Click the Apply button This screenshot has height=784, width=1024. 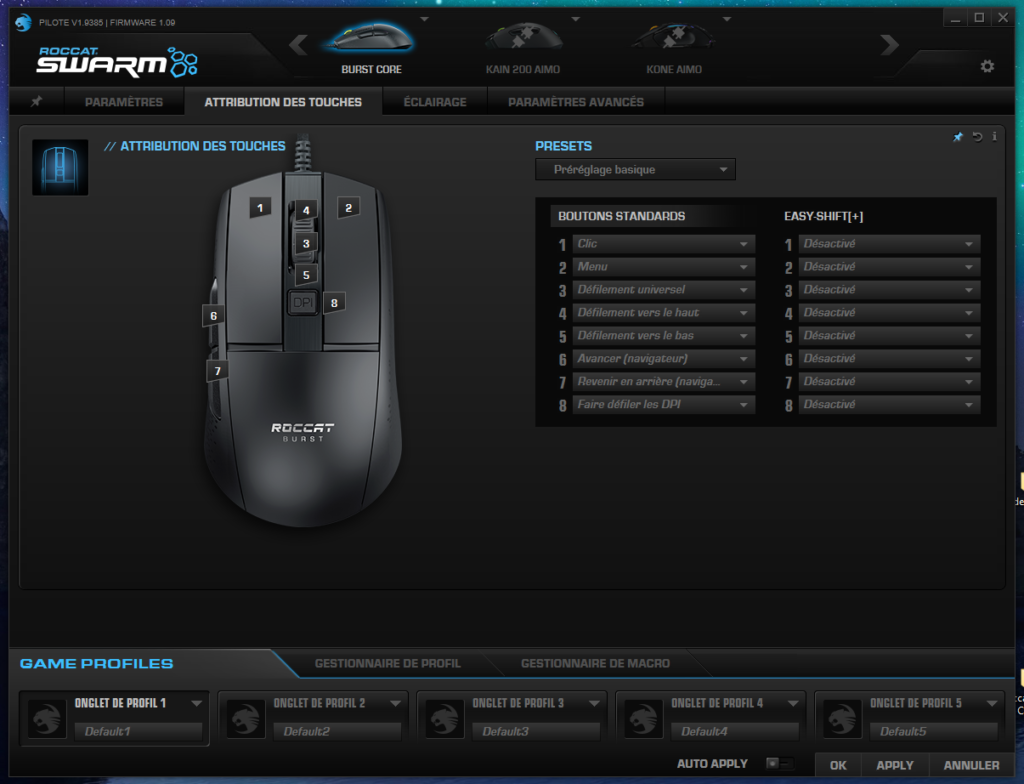(895, 765)
